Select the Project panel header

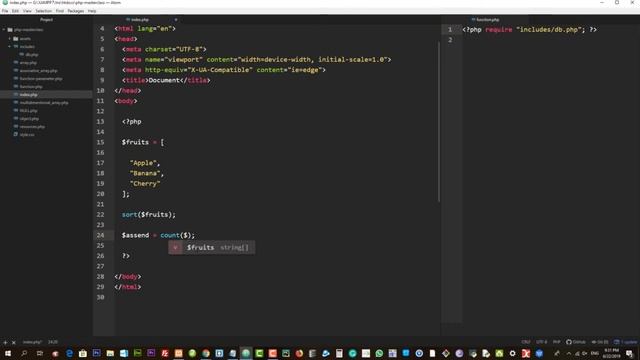tap(46, 20)
